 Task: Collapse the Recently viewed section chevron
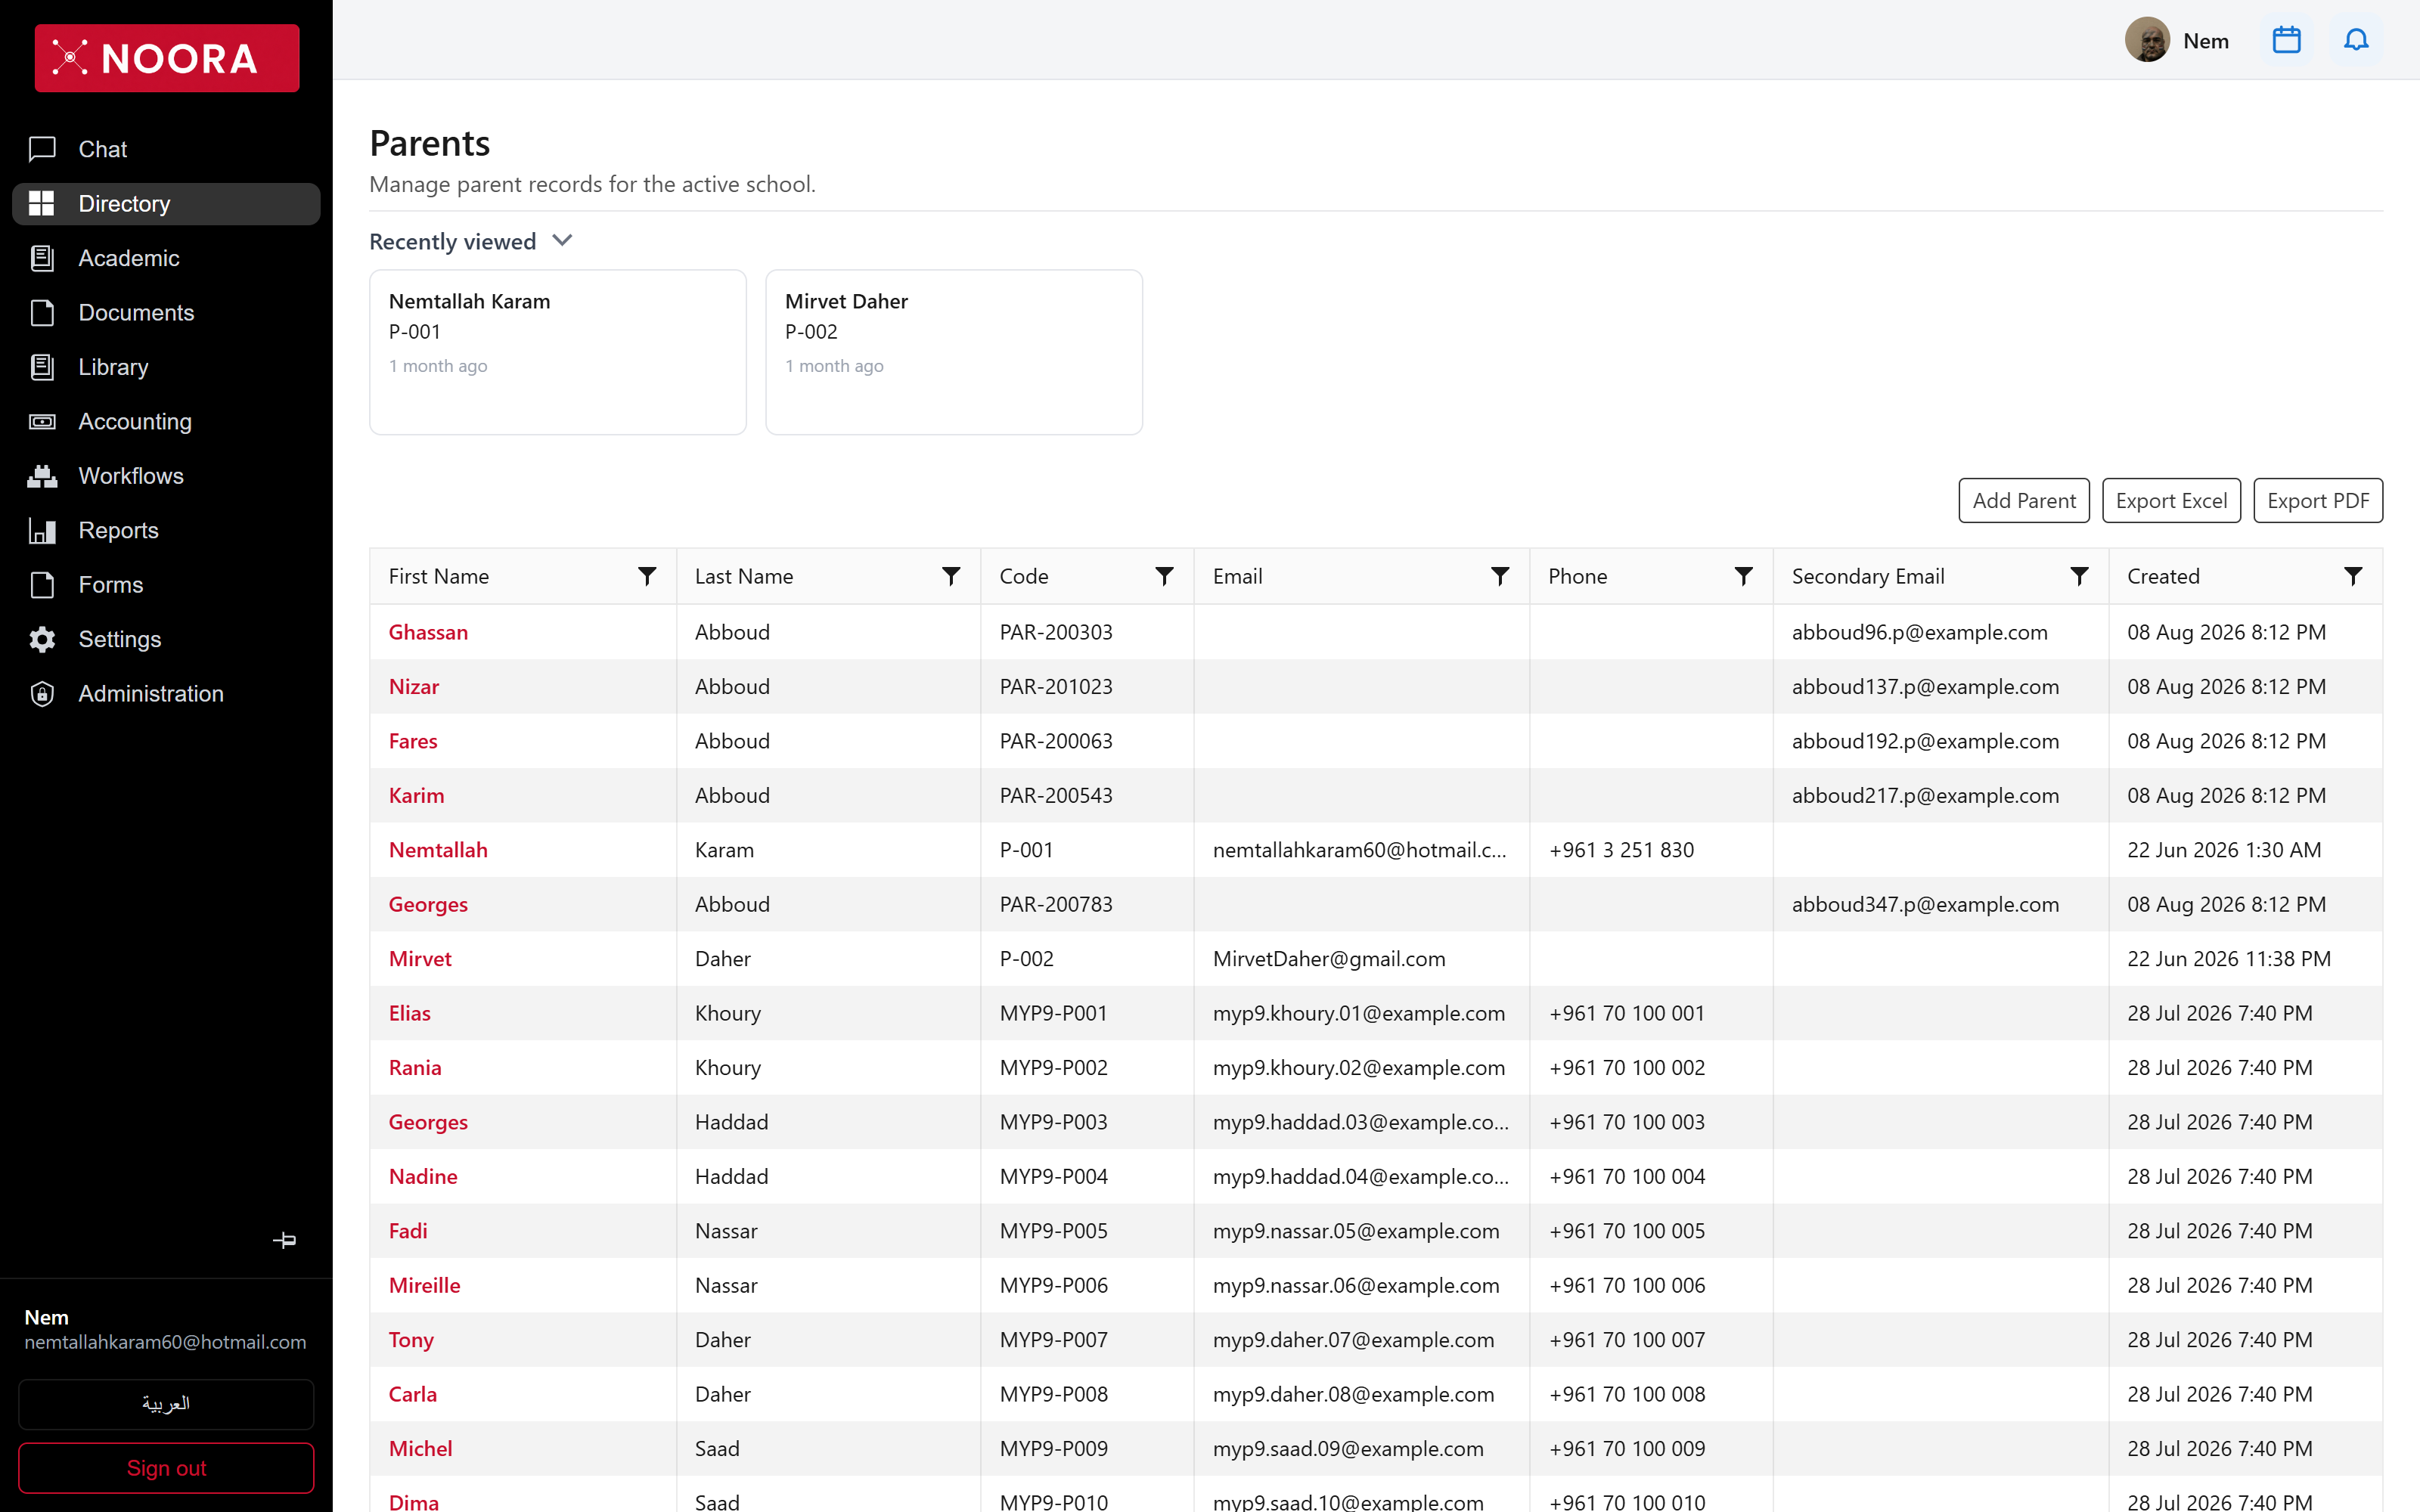click(562, 241)
